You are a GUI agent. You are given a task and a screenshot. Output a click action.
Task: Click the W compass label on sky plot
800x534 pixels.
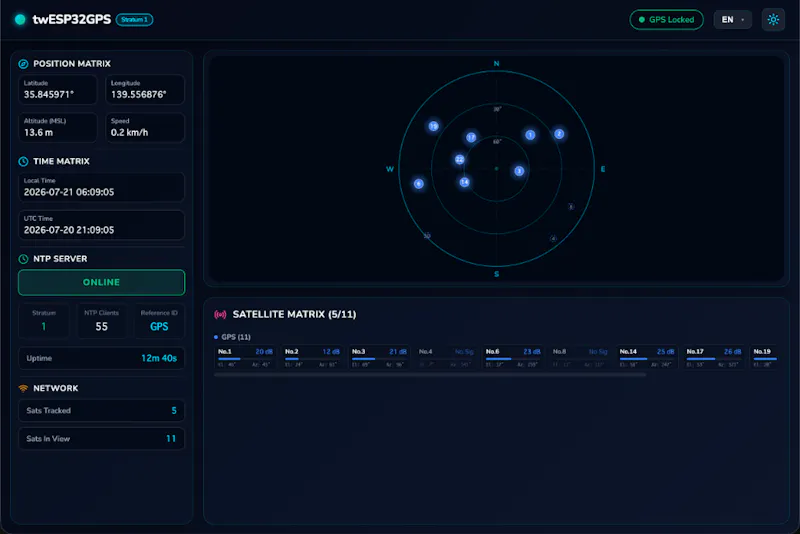click(x=390, y=169)
